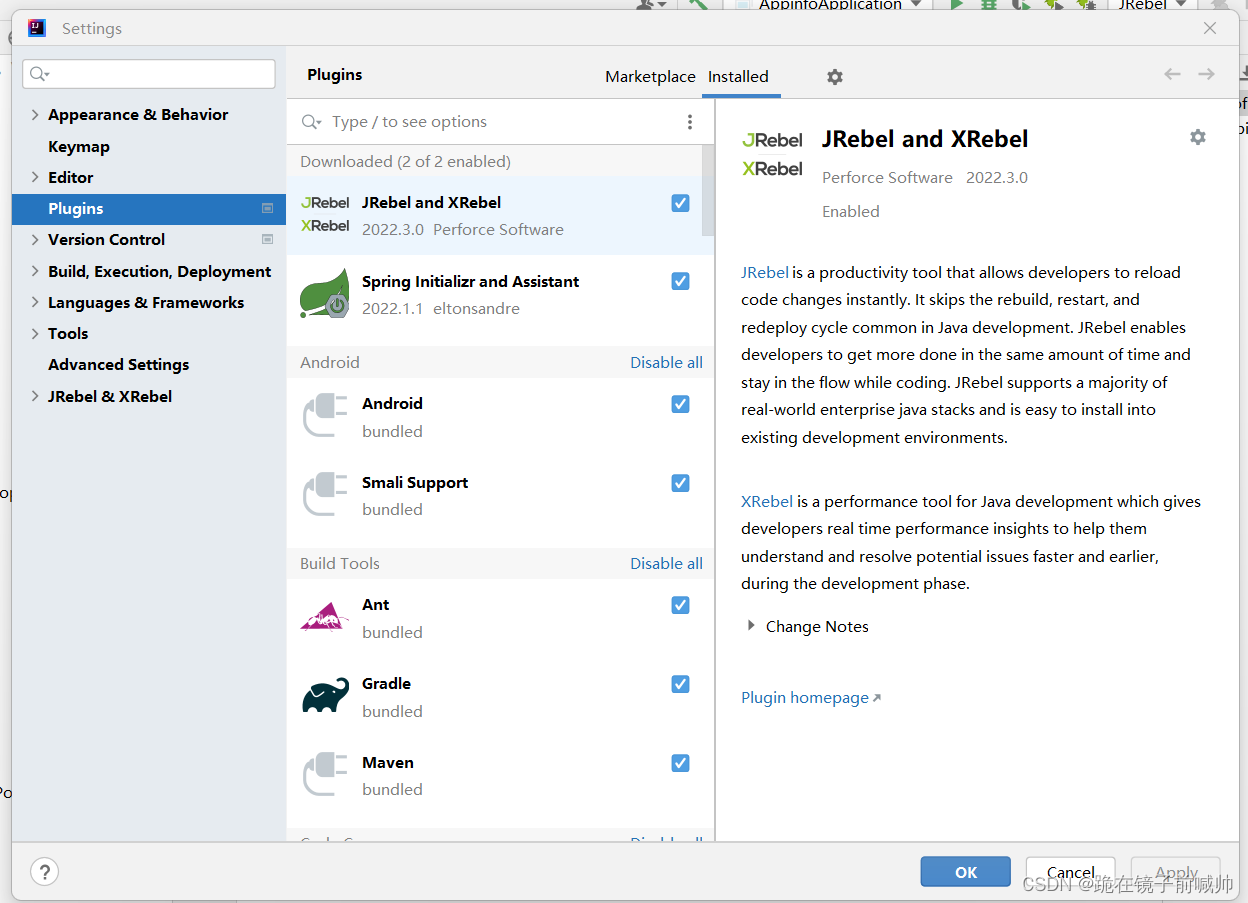Click the JRebel XRebel logo in plugin list
Image resolution: width=1248 pixels, height=903 pixels.
325,214
